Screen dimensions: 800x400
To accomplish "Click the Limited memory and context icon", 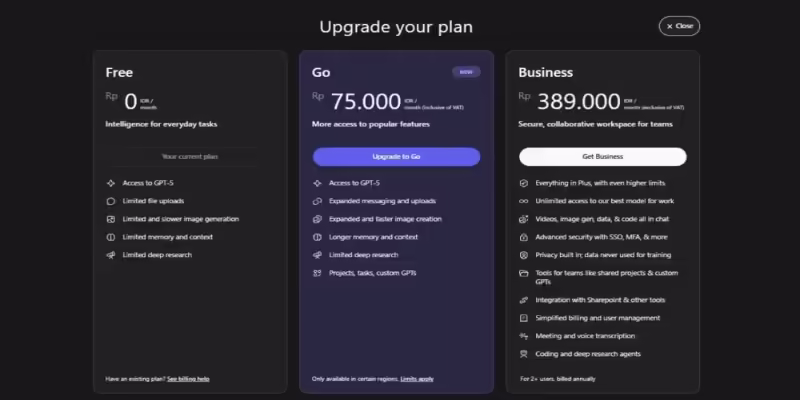I will pyautogui.click(x=111, y=237).
